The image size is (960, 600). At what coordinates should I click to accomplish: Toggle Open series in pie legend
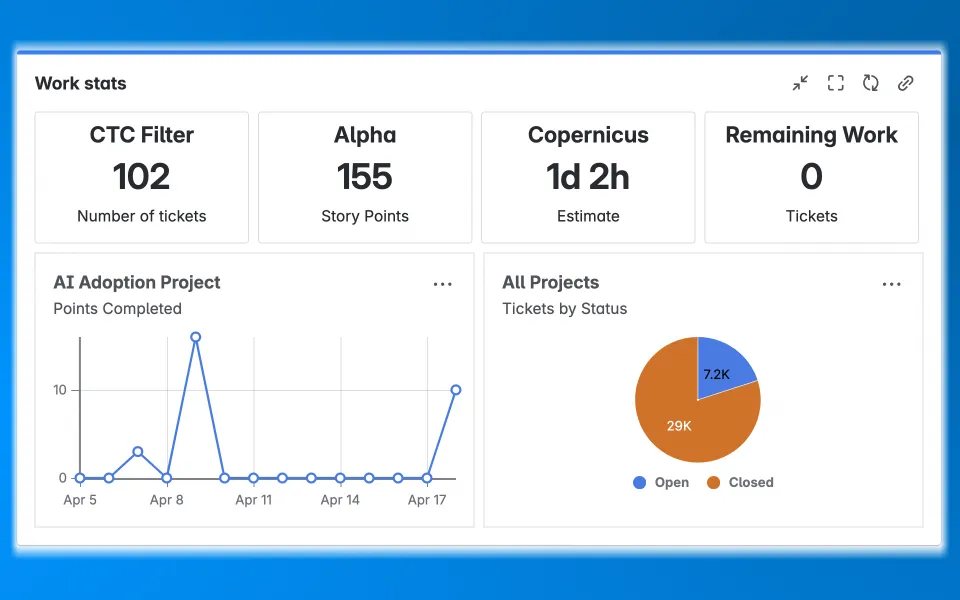[x=661, y=482]
